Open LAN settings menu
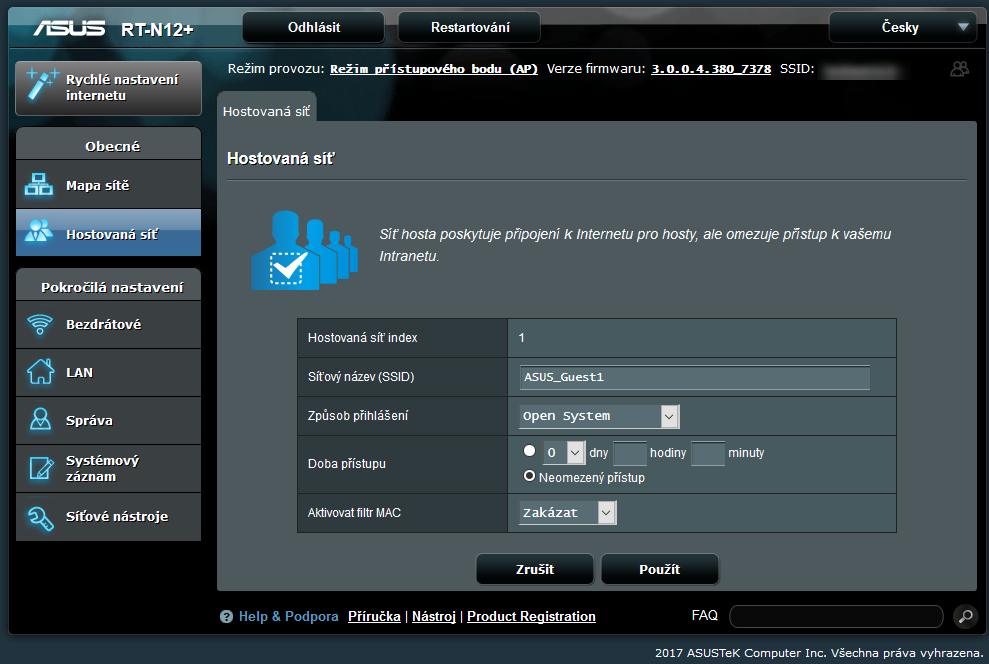 point(108,372)
